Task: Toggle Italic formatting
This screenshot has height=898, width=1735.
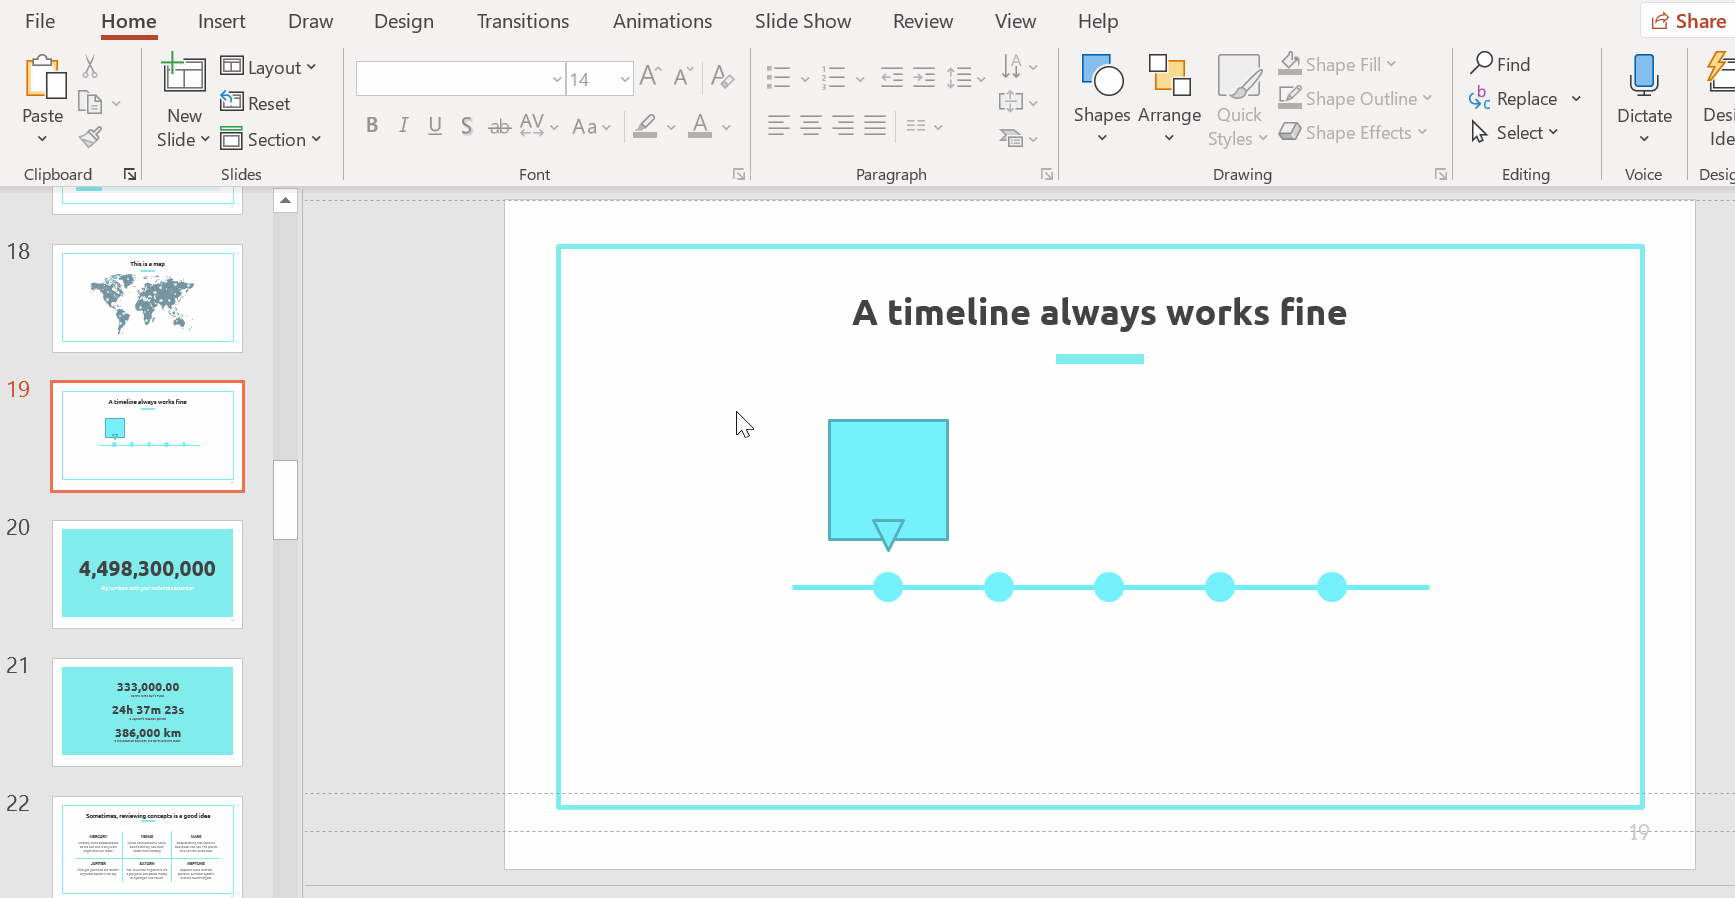Action: [403, 126]
